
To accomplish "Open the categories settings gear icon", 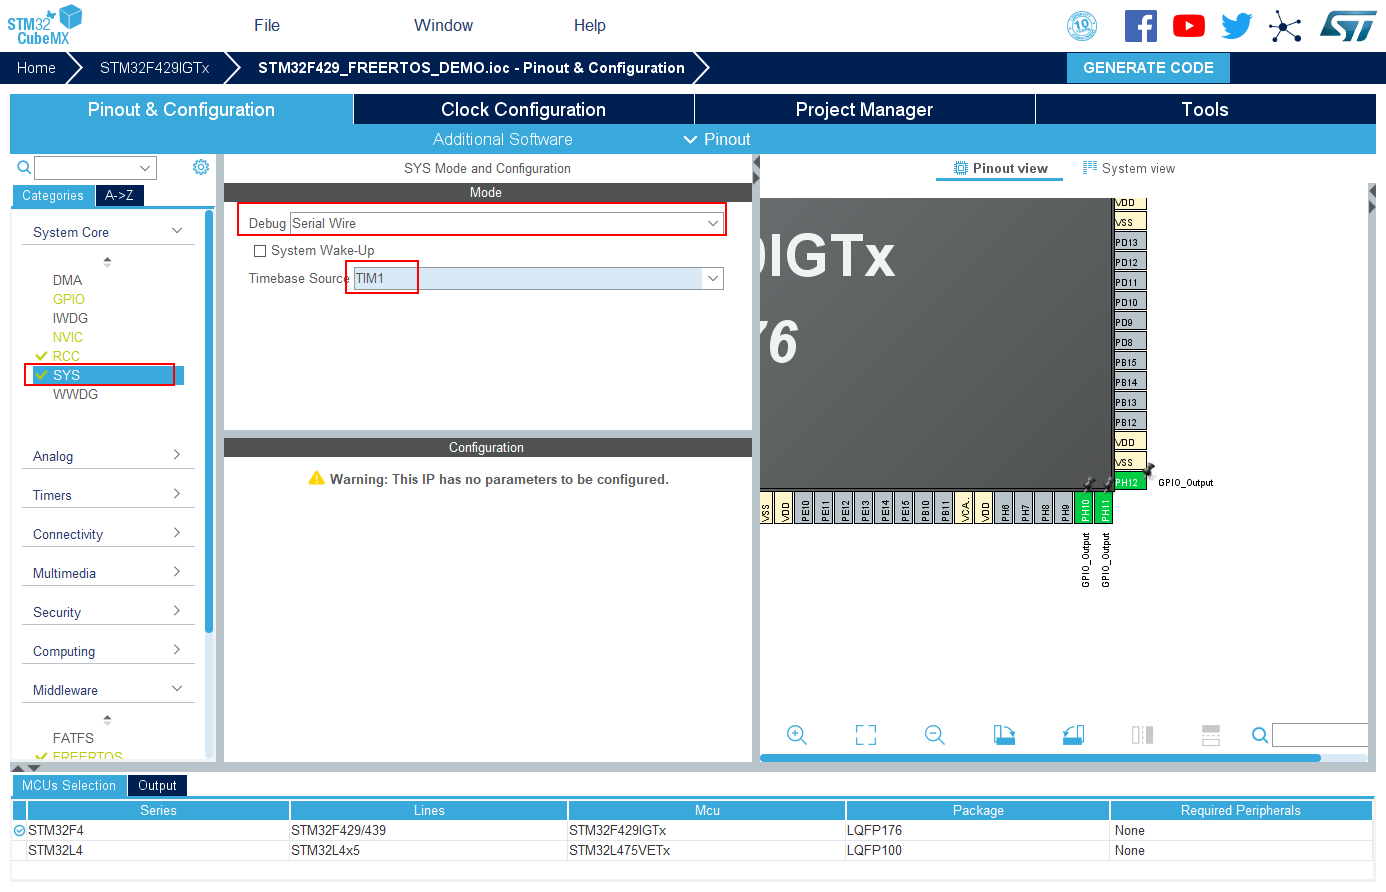I will pyautogui.click(x=201, y=167).
